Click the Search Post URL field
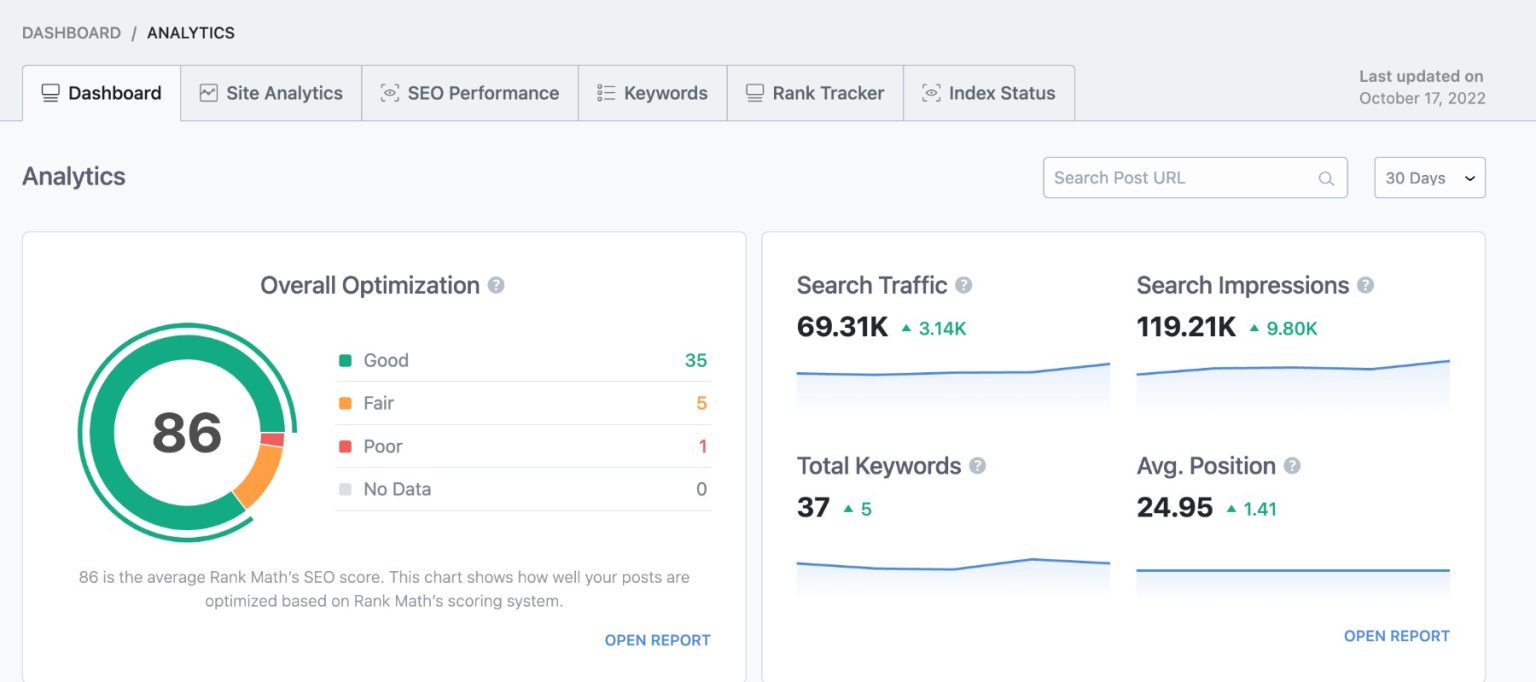 pyautogui.click(x=1180, y=178)
